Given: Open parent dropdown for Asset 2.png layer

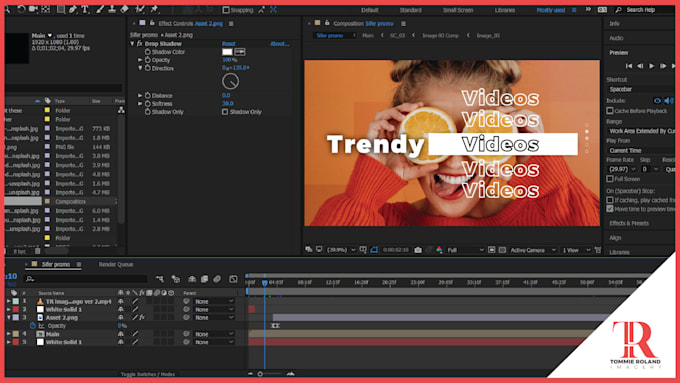Looking at the screenshot, I should [x=214, y=318].
